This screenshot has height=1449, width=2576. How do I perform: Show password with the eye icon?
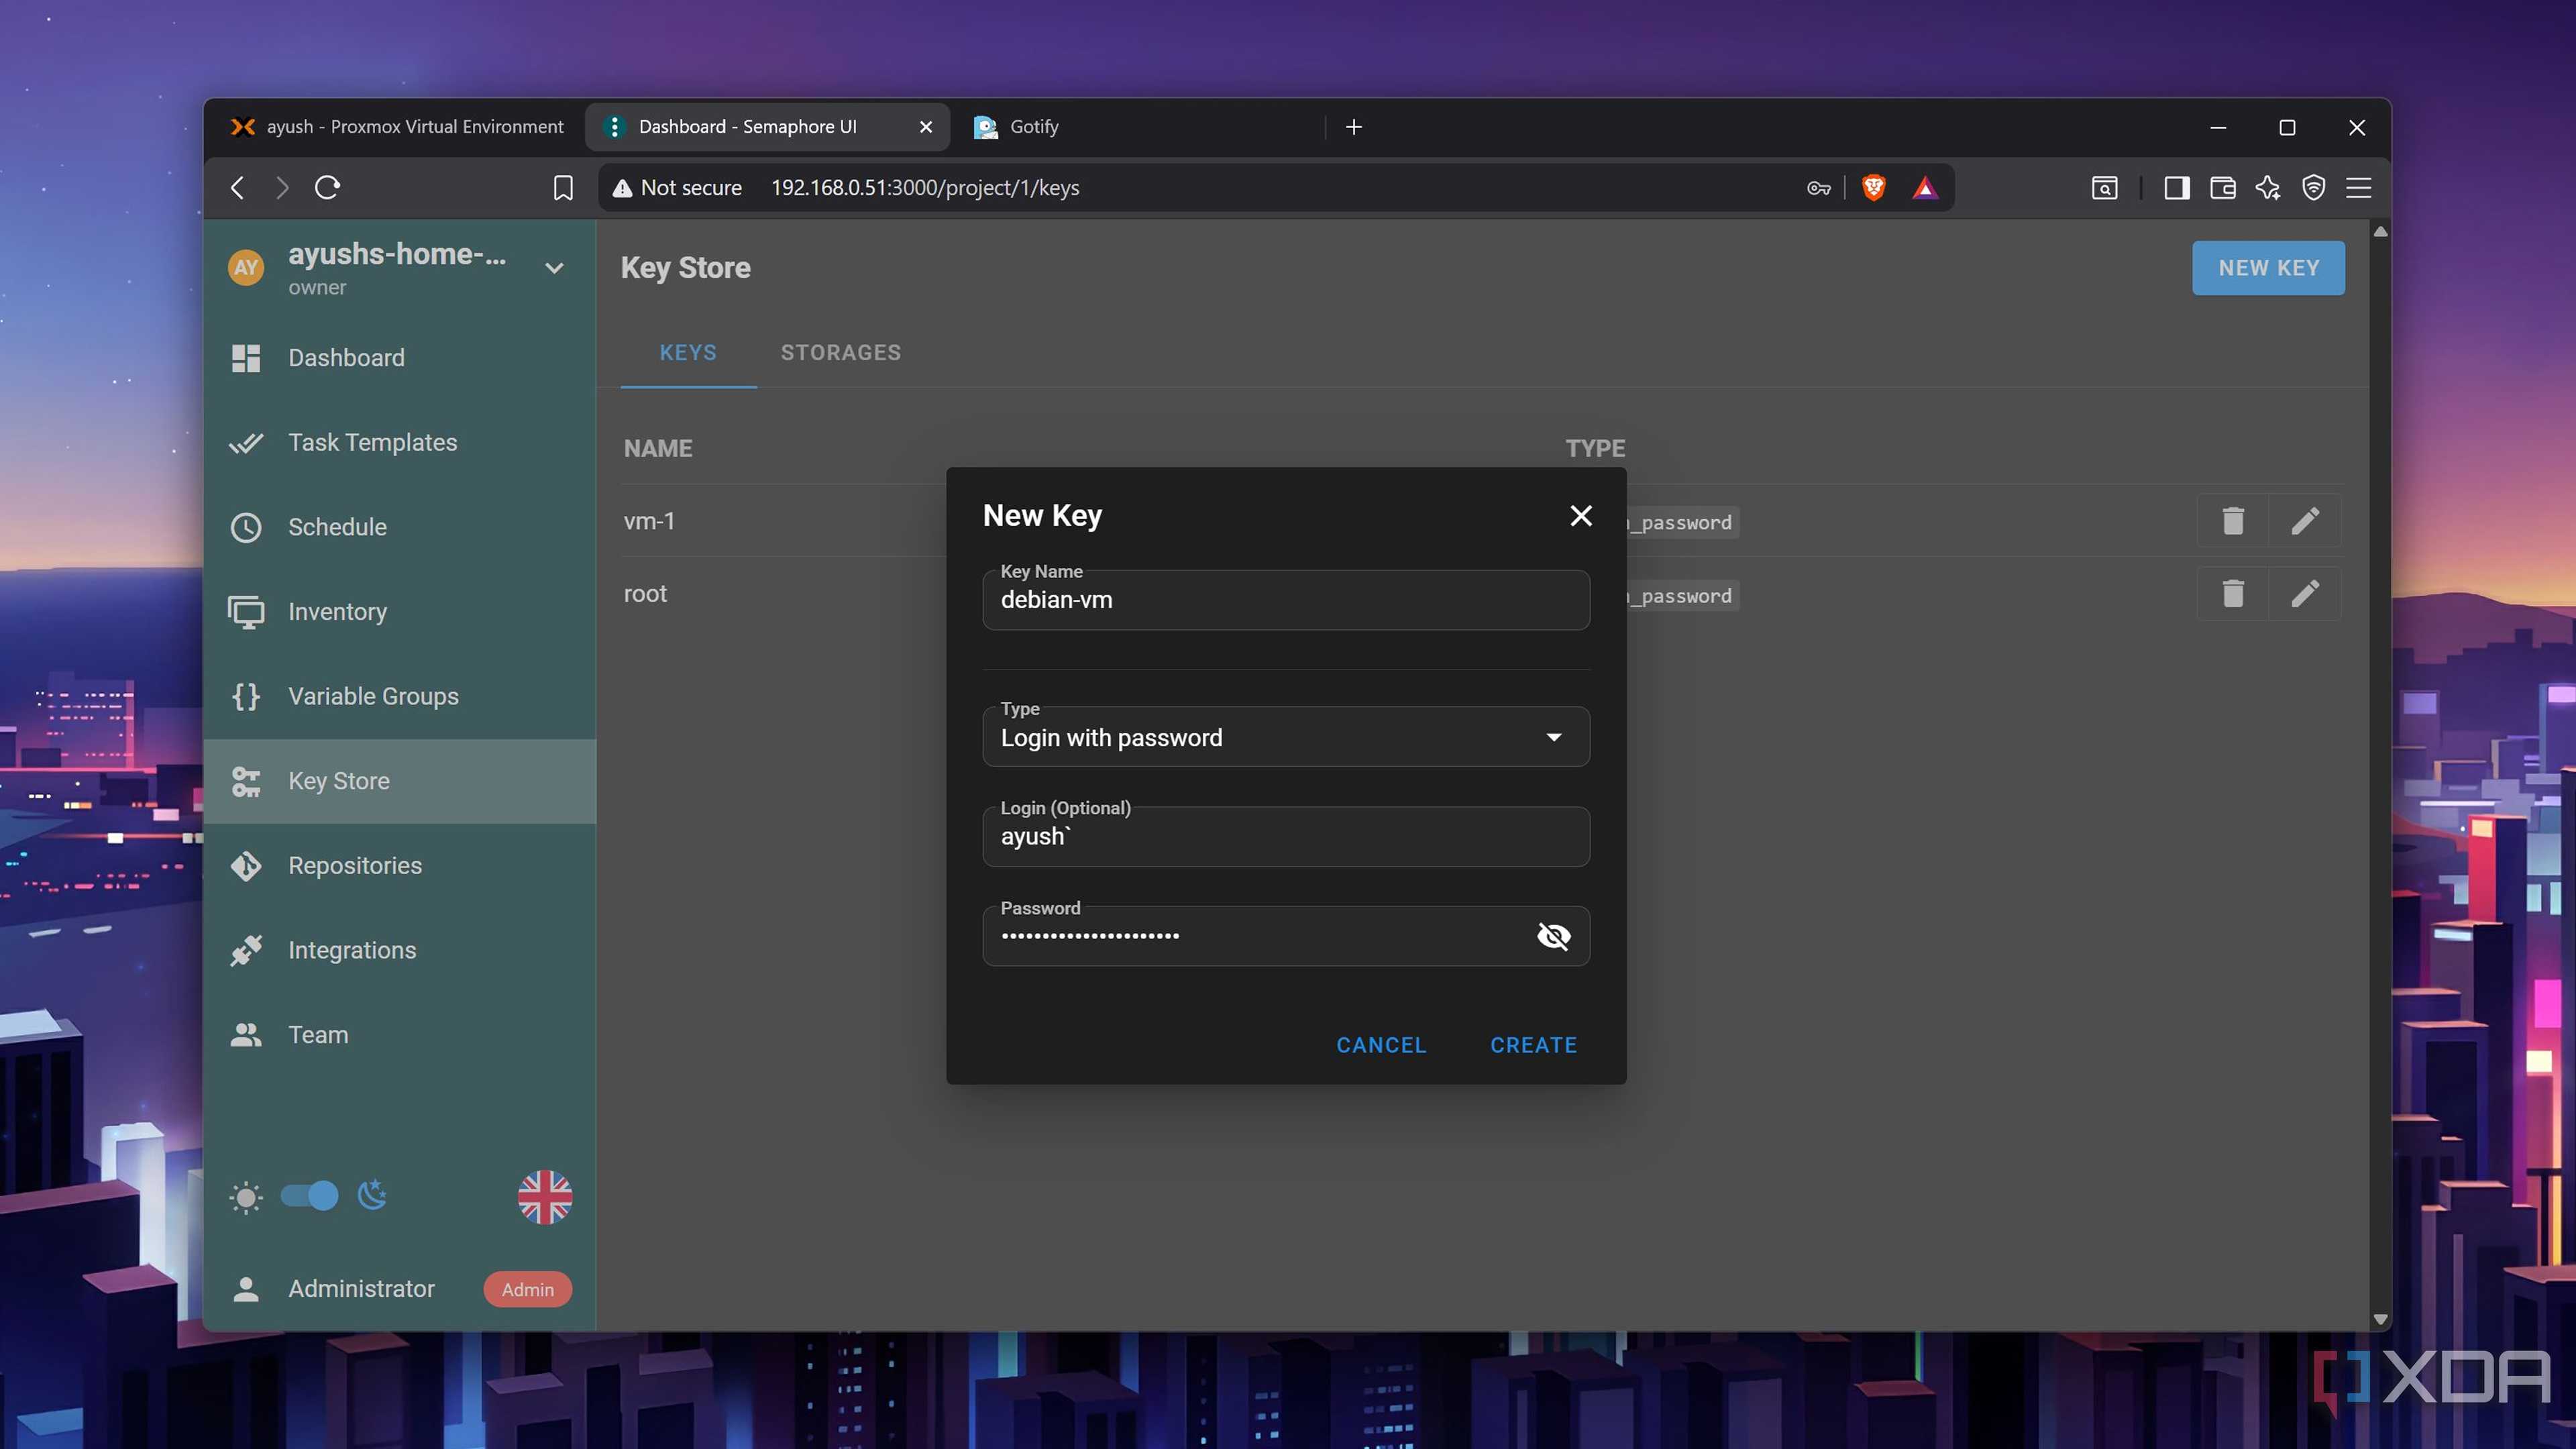point(1553,936)
